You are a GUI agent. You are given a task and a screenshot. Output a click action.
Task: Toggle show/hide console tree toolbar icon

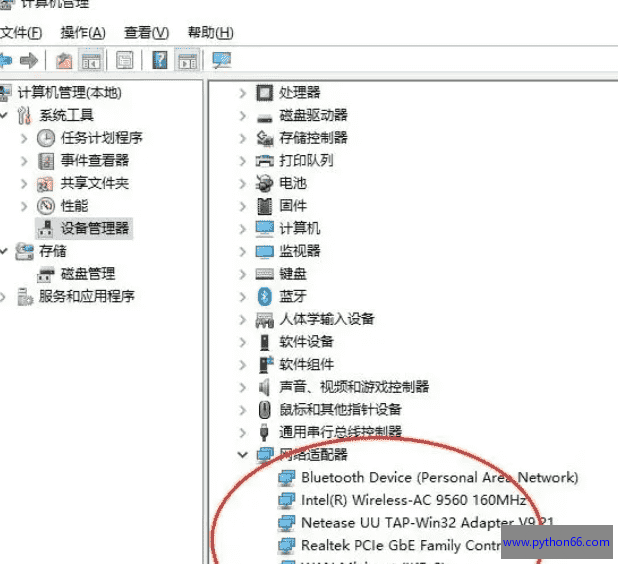91,61
